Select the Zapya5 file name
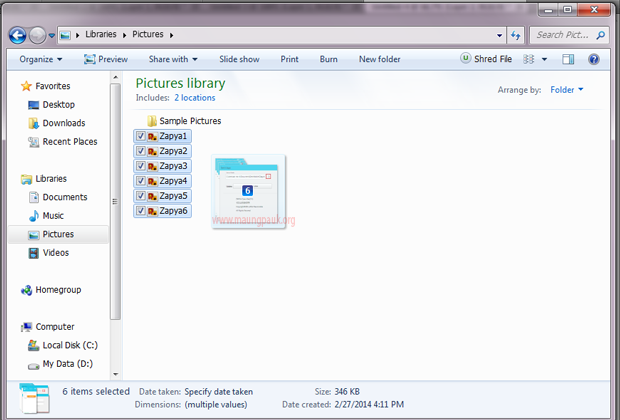The width and height of the screenshot is (620, 420). coord(173,196)
